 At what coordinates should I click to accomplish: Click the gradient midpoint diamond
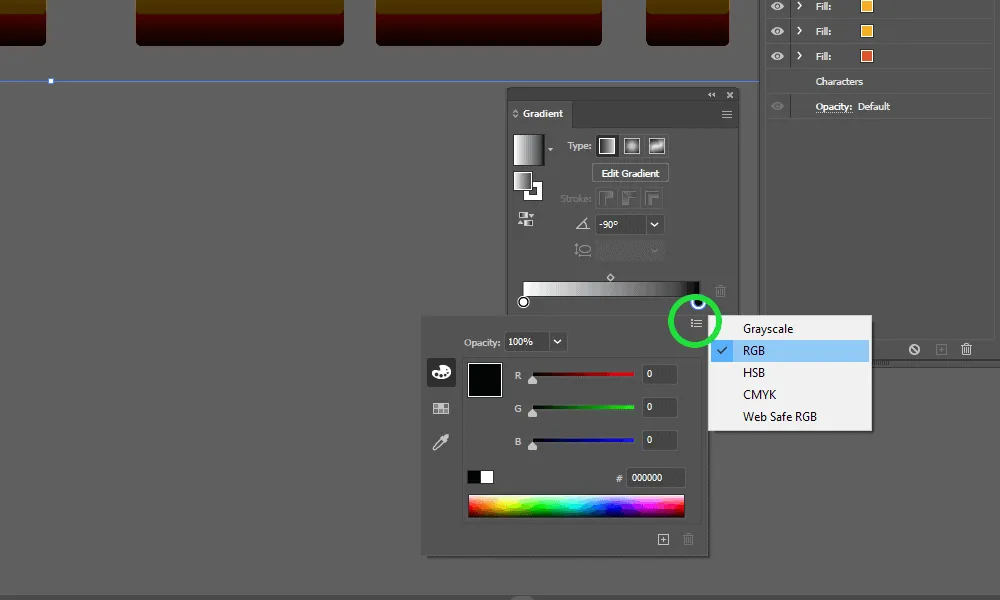tap(610, 277)
